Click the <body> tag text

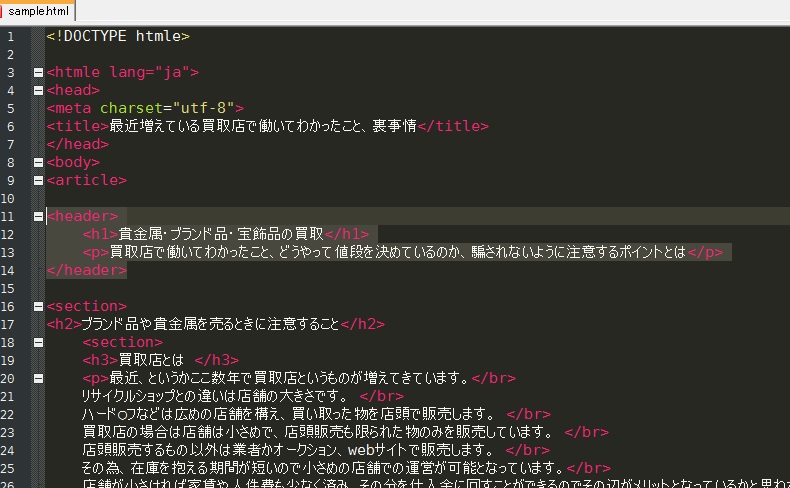point(73,162)
